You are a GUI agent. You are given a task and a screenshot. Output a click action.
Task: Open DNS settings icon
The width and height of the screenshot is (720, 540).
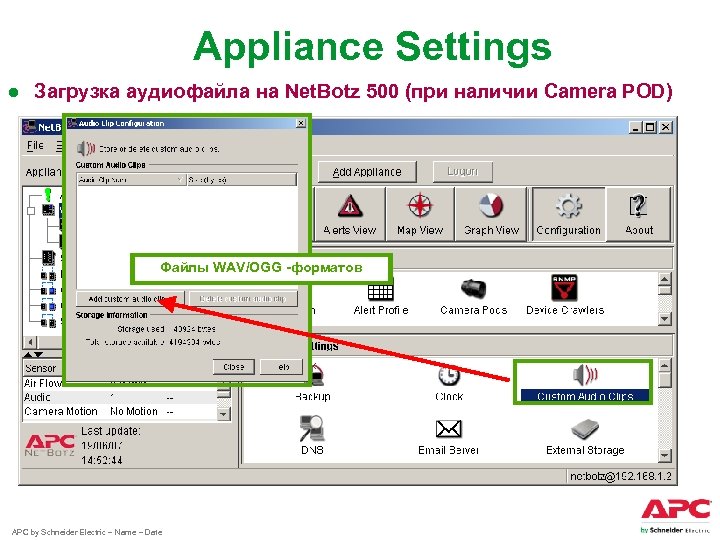tap(312, 435)
